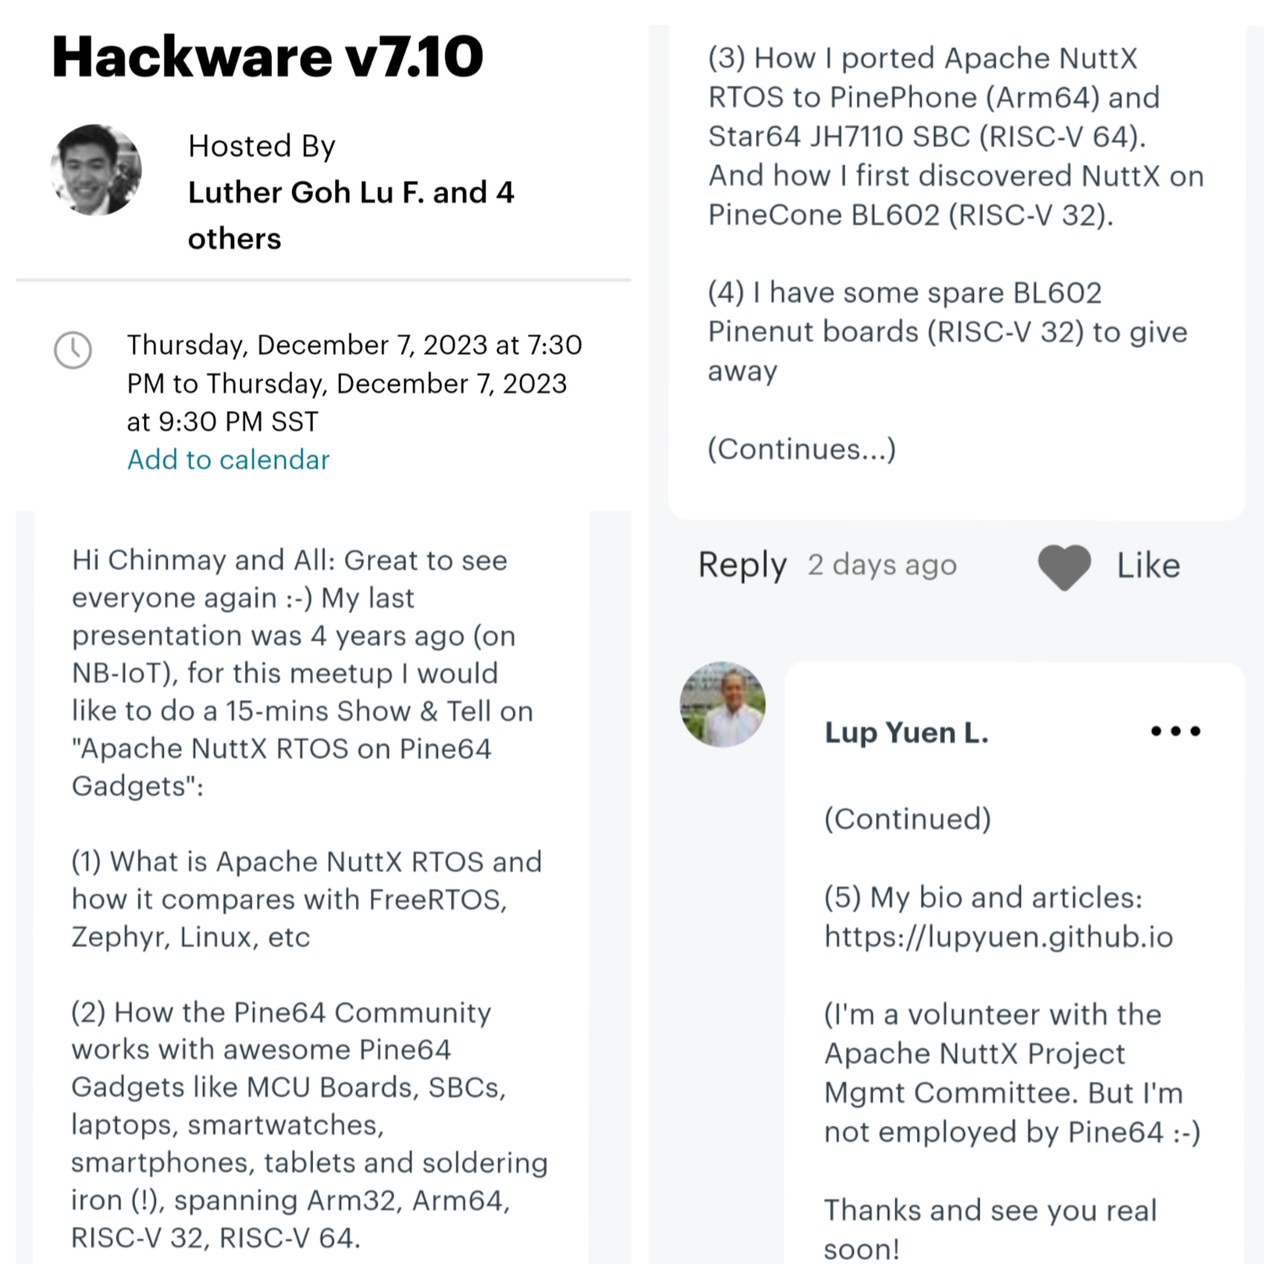Open Luther Goh's host profile photo
This screenshot has height=1280, width=1280.
[96, 170]
